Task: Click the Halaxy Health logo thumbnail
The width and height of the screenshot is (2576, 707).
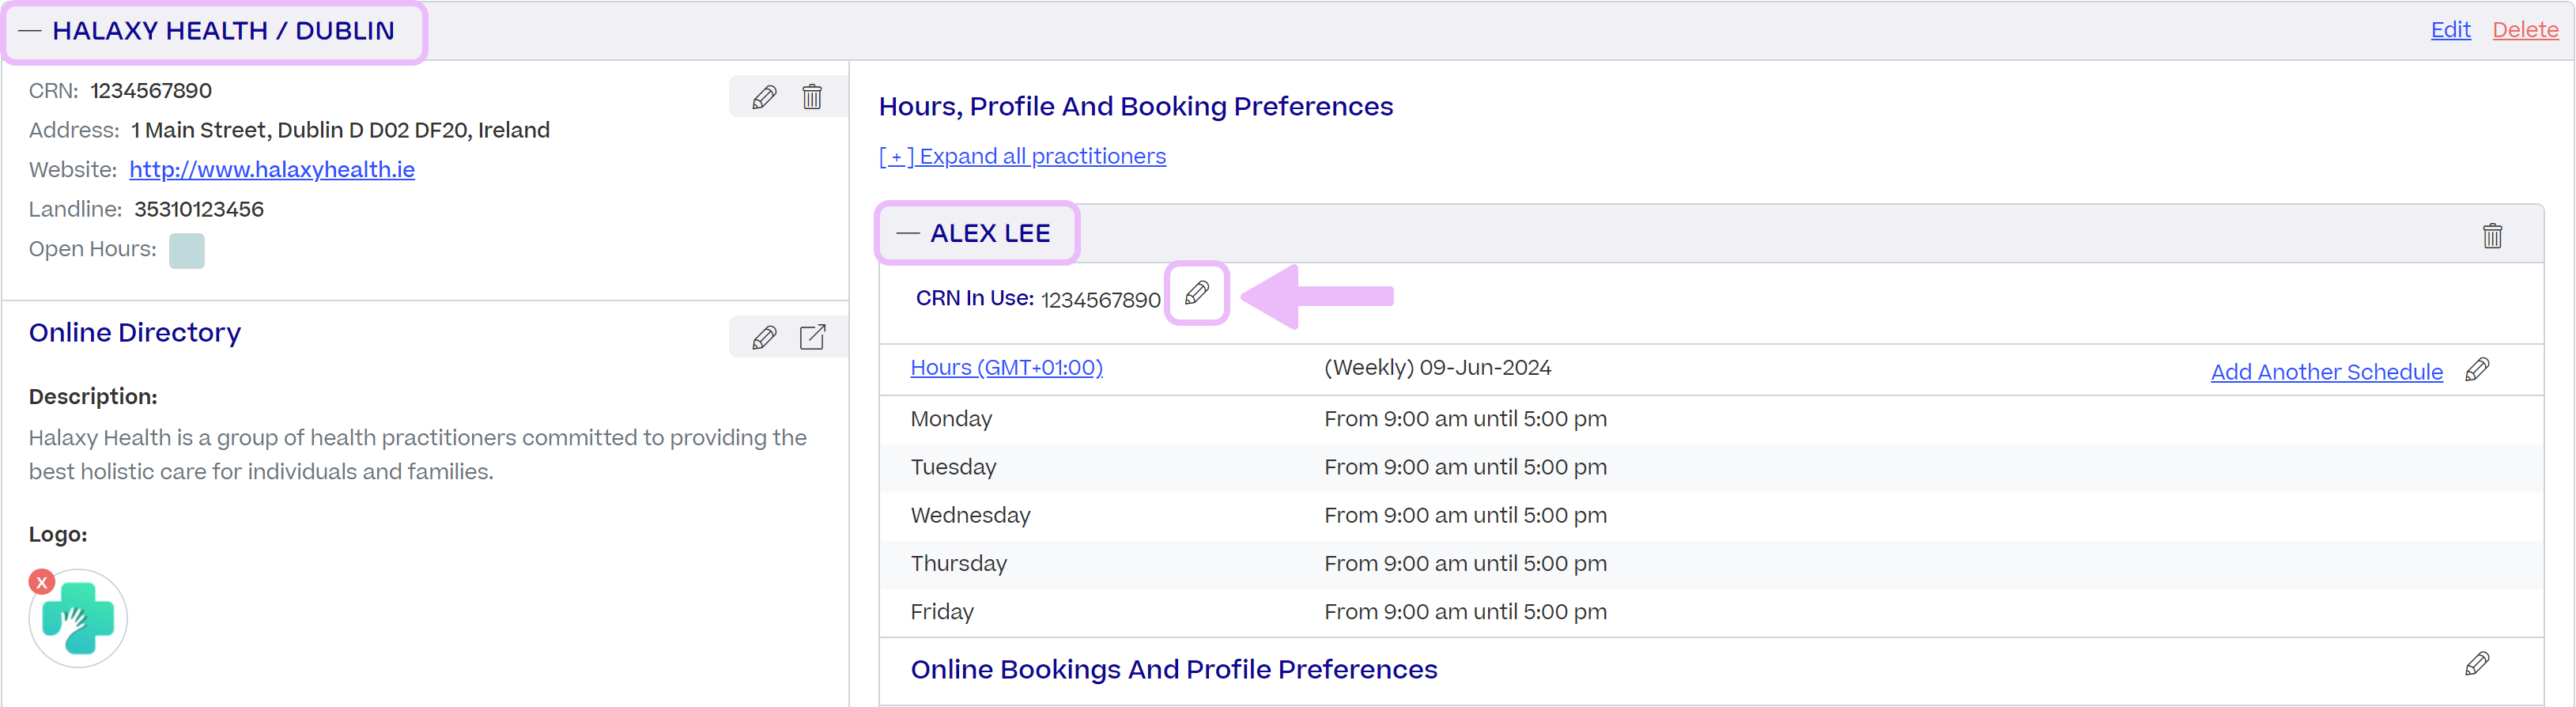Action: [x=79, y=619]
